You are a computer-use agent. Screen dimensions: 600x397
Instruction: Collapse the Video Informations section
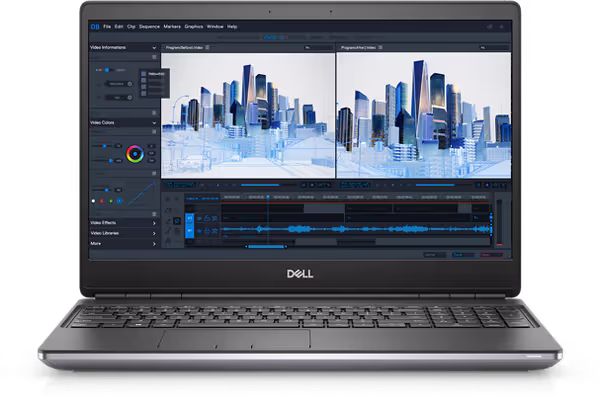[154, 48]
